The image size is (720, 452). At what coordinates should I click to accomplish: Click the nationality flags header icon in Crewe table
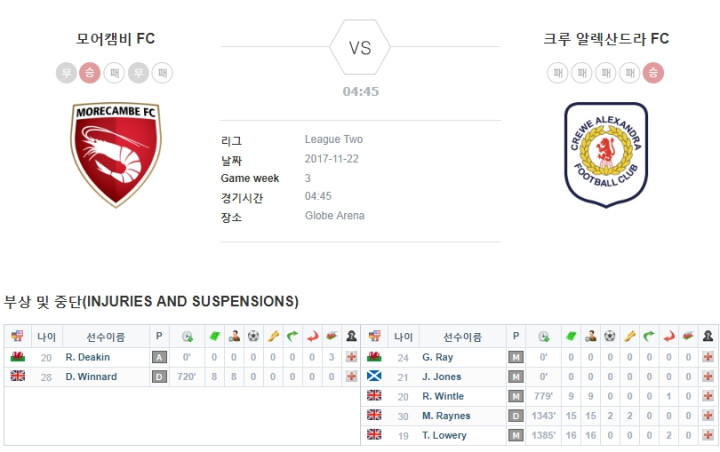(374, 336)
